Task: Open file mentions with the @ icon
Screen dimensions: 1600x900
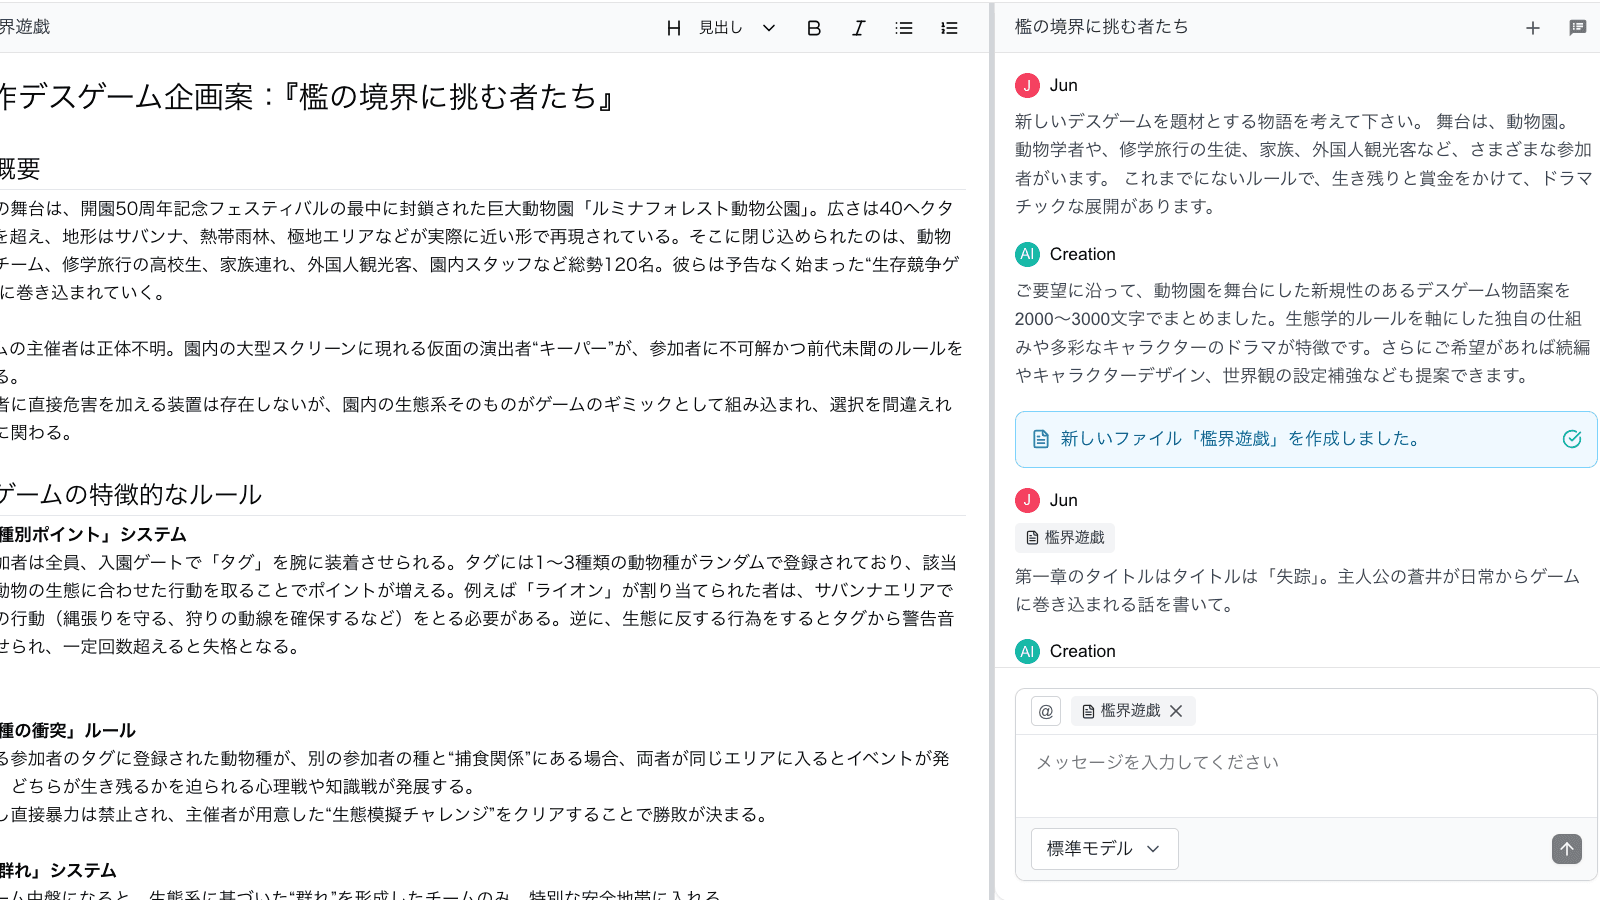Action: tap(1045, 711)
